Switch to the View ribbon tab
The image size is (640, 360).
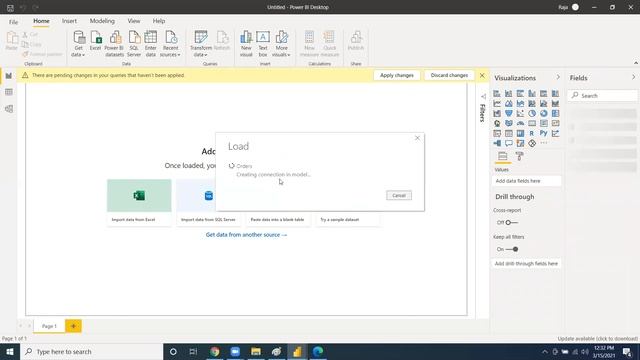click(x=133, y=21)
